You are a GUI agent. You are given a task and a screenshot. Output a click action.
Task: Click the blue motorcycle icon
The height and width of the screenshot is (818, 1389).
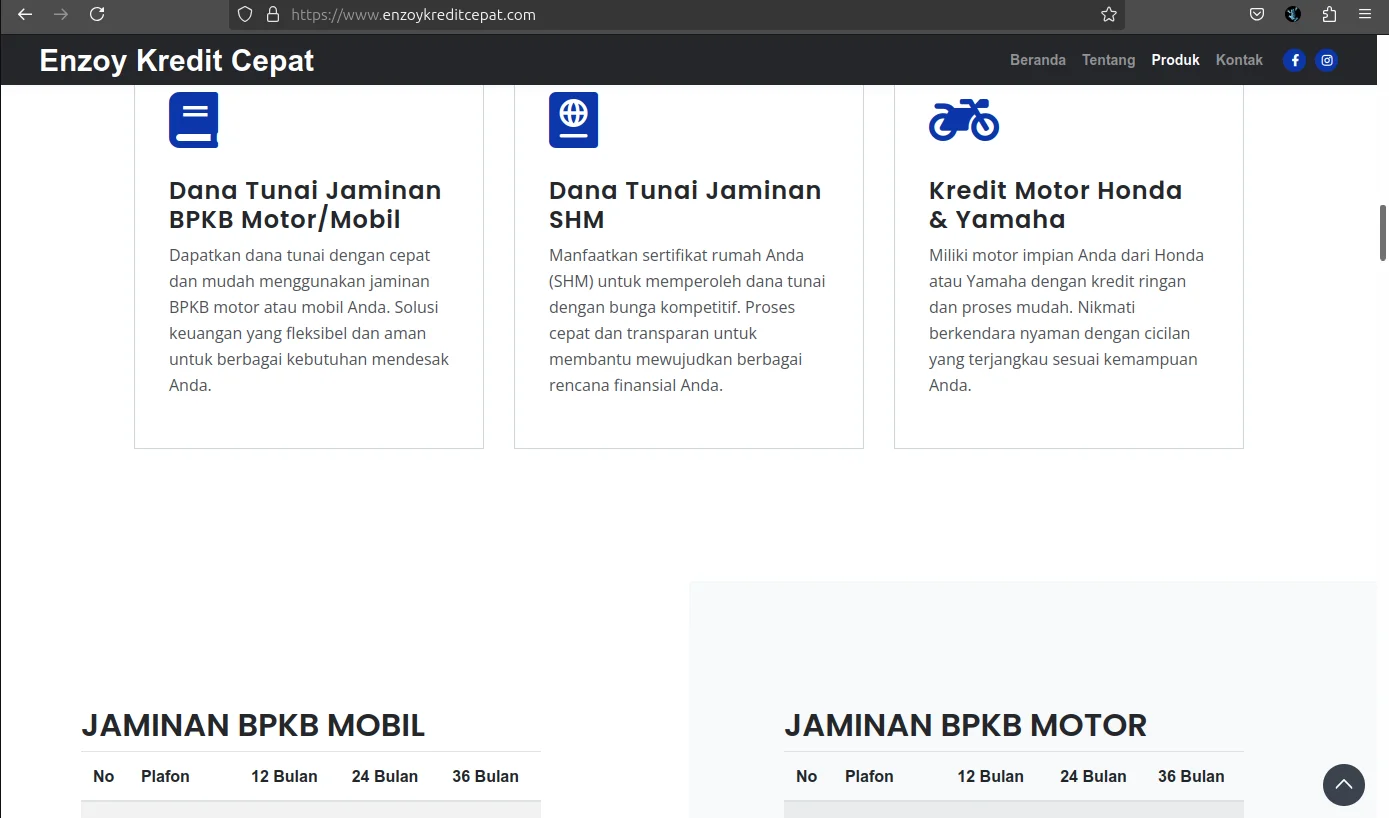pyautogui.click(x=963, y=120)
